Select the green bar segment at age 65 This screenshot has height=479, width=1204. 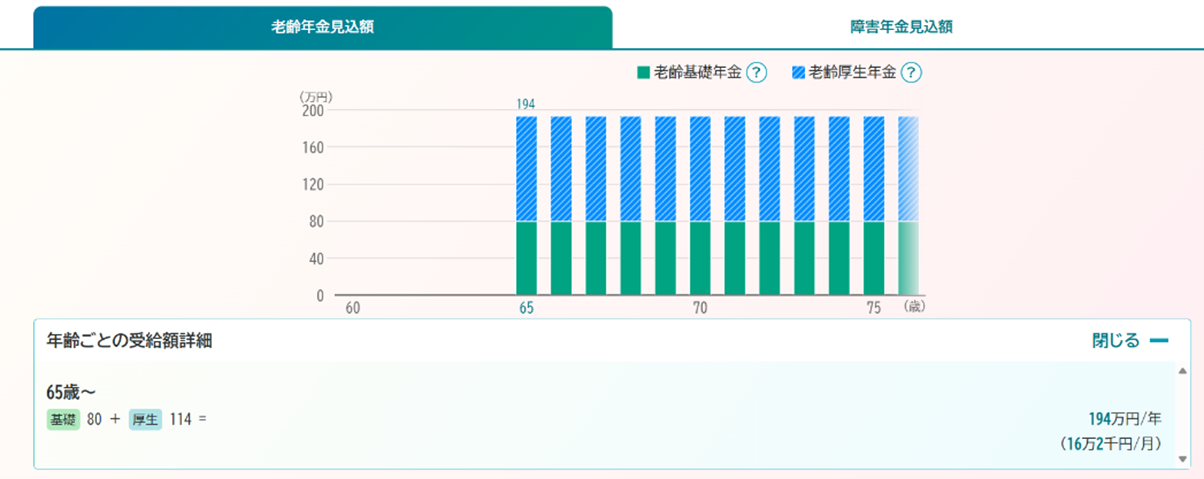click(526, 258)
